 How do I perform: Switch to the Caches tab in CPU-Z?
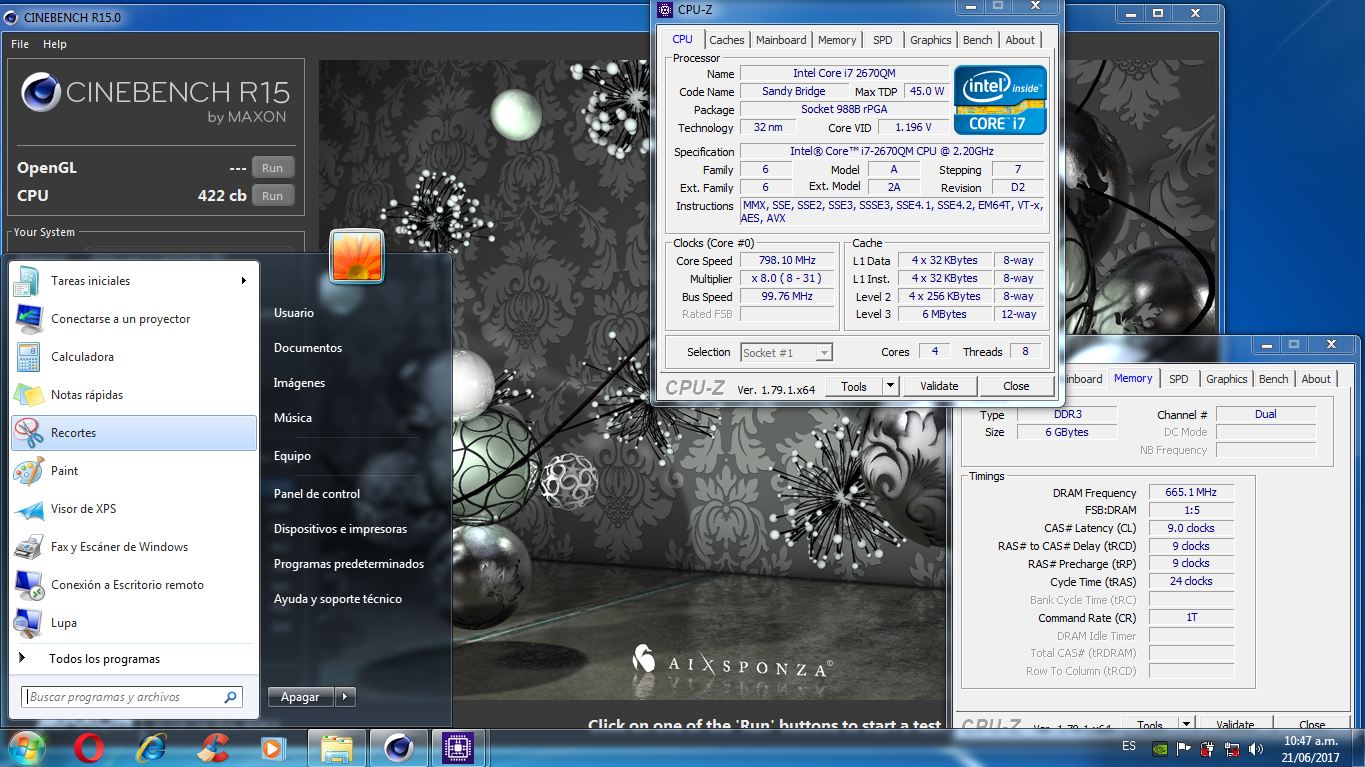coord(727,40)
